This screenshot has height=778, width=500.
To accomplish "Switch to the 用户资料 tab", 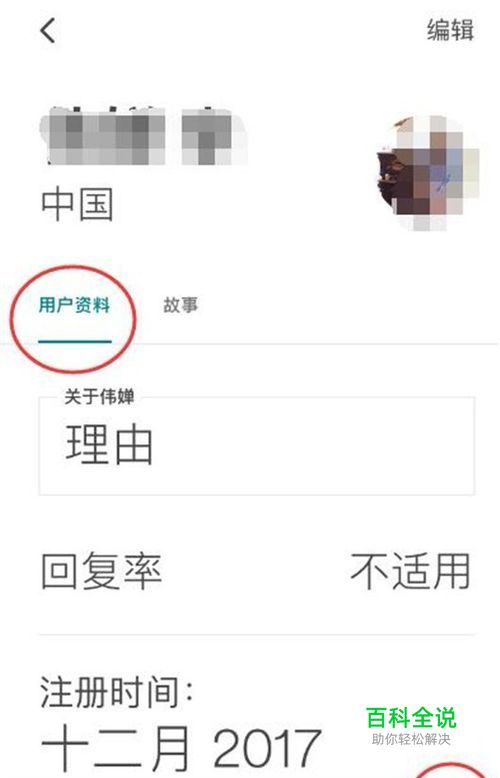I will pos(74,305).
